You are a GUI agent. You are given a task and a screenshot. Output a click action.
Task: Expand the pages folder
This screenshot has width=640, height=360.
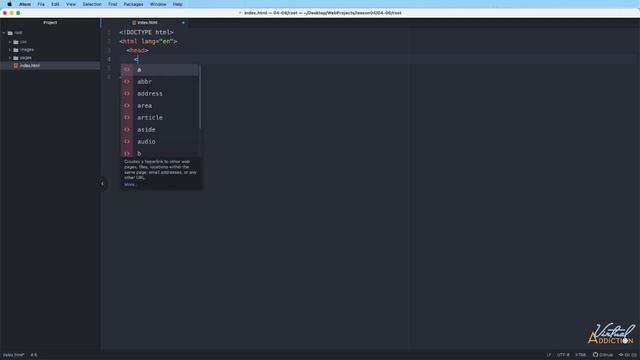pos(10,58)
